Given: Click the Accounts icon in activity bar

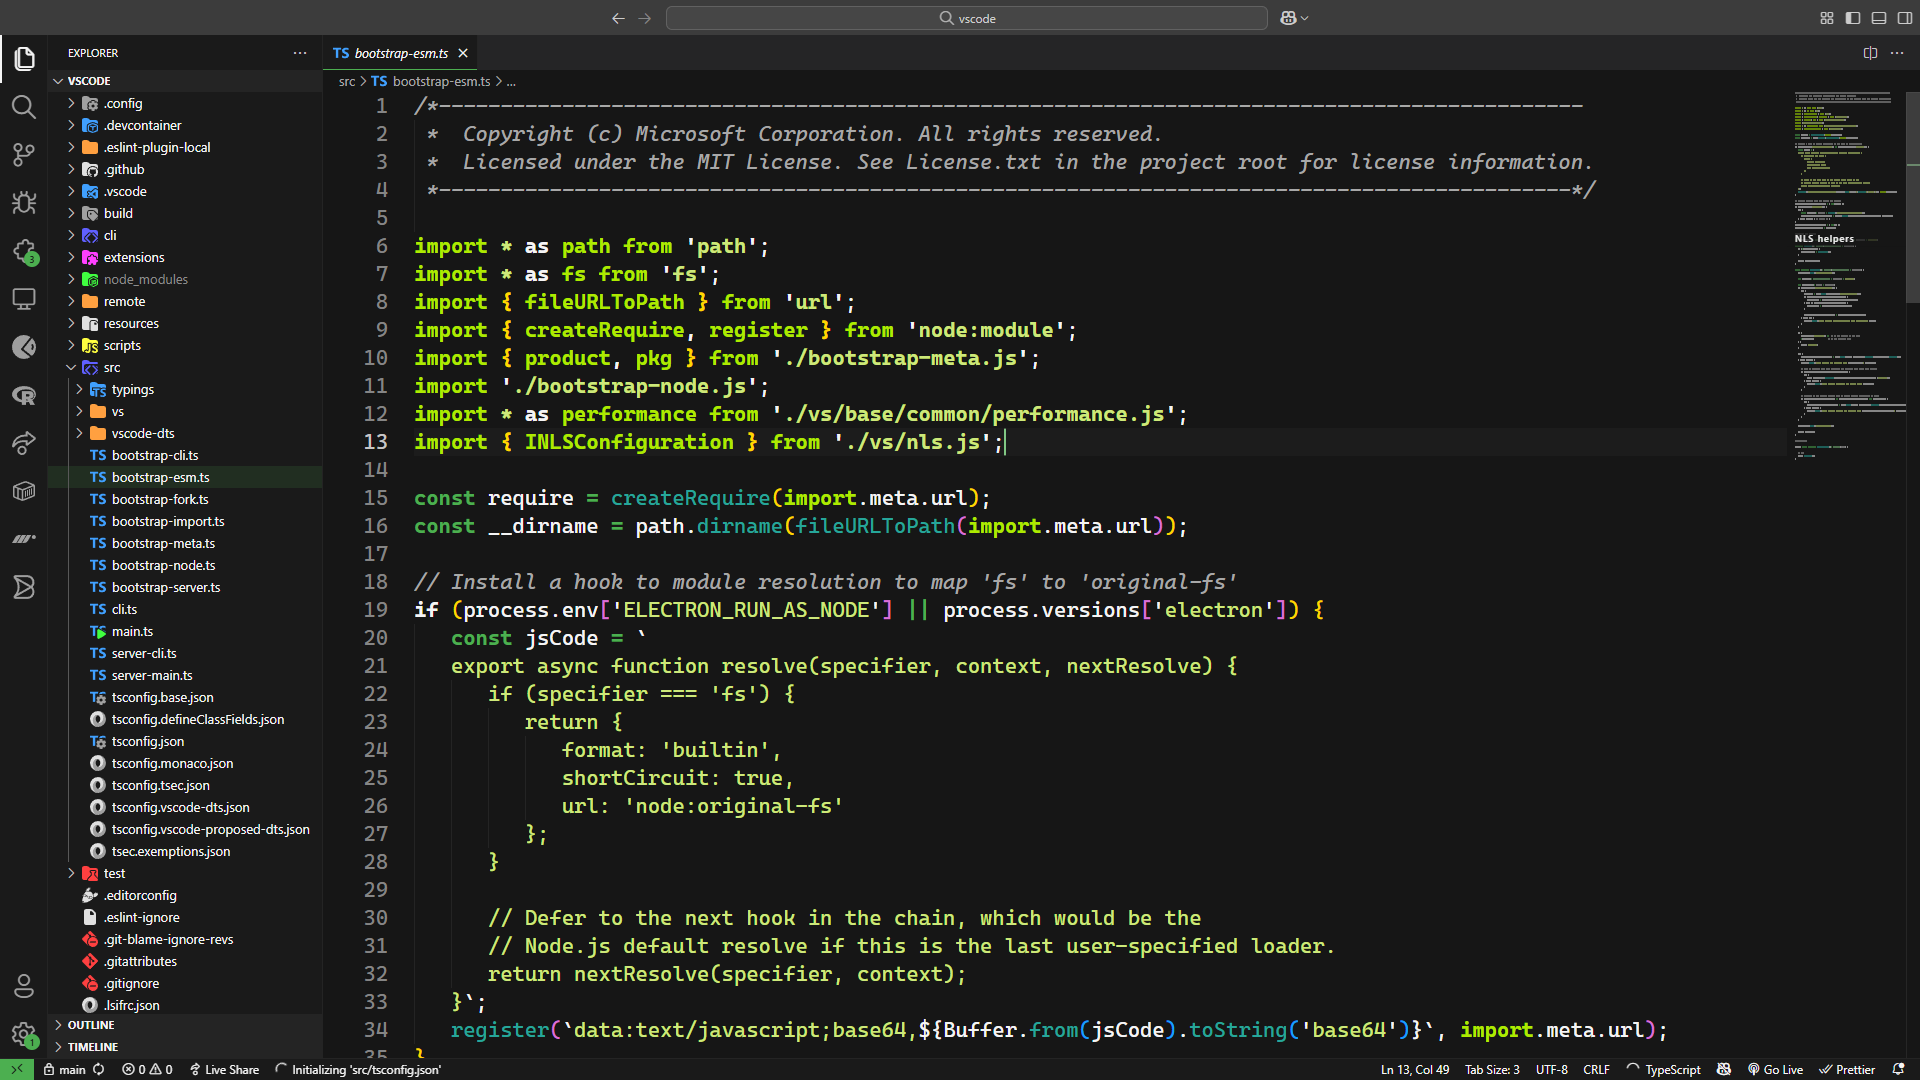Looking at the screenshot, I should click(24, 986).
